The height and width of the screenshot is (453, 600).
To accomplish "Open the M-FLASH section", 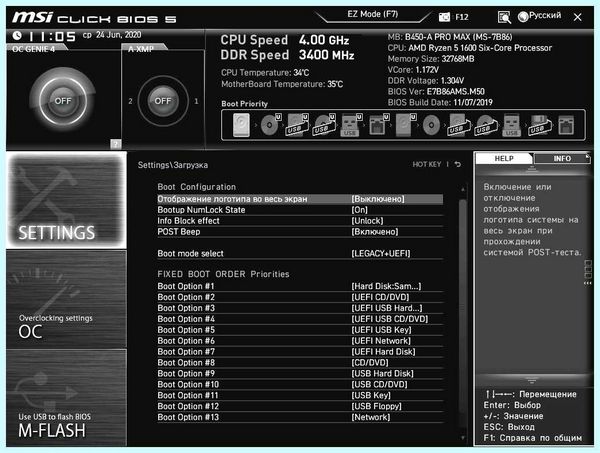I will pos(66,398).
